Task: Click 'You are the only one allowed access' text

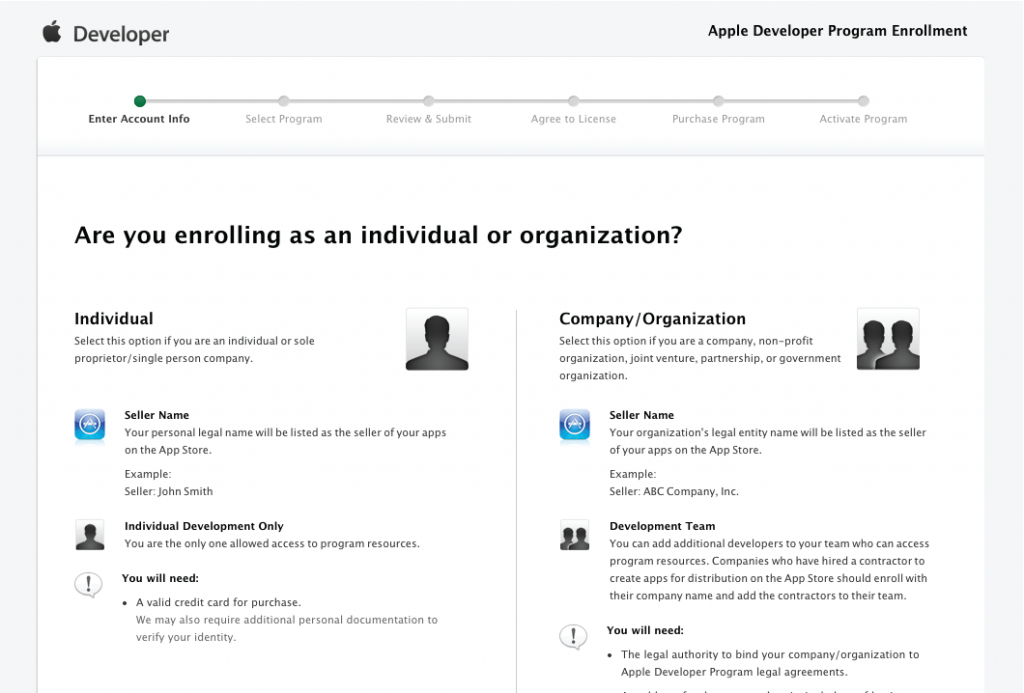Action: [272, 543]
